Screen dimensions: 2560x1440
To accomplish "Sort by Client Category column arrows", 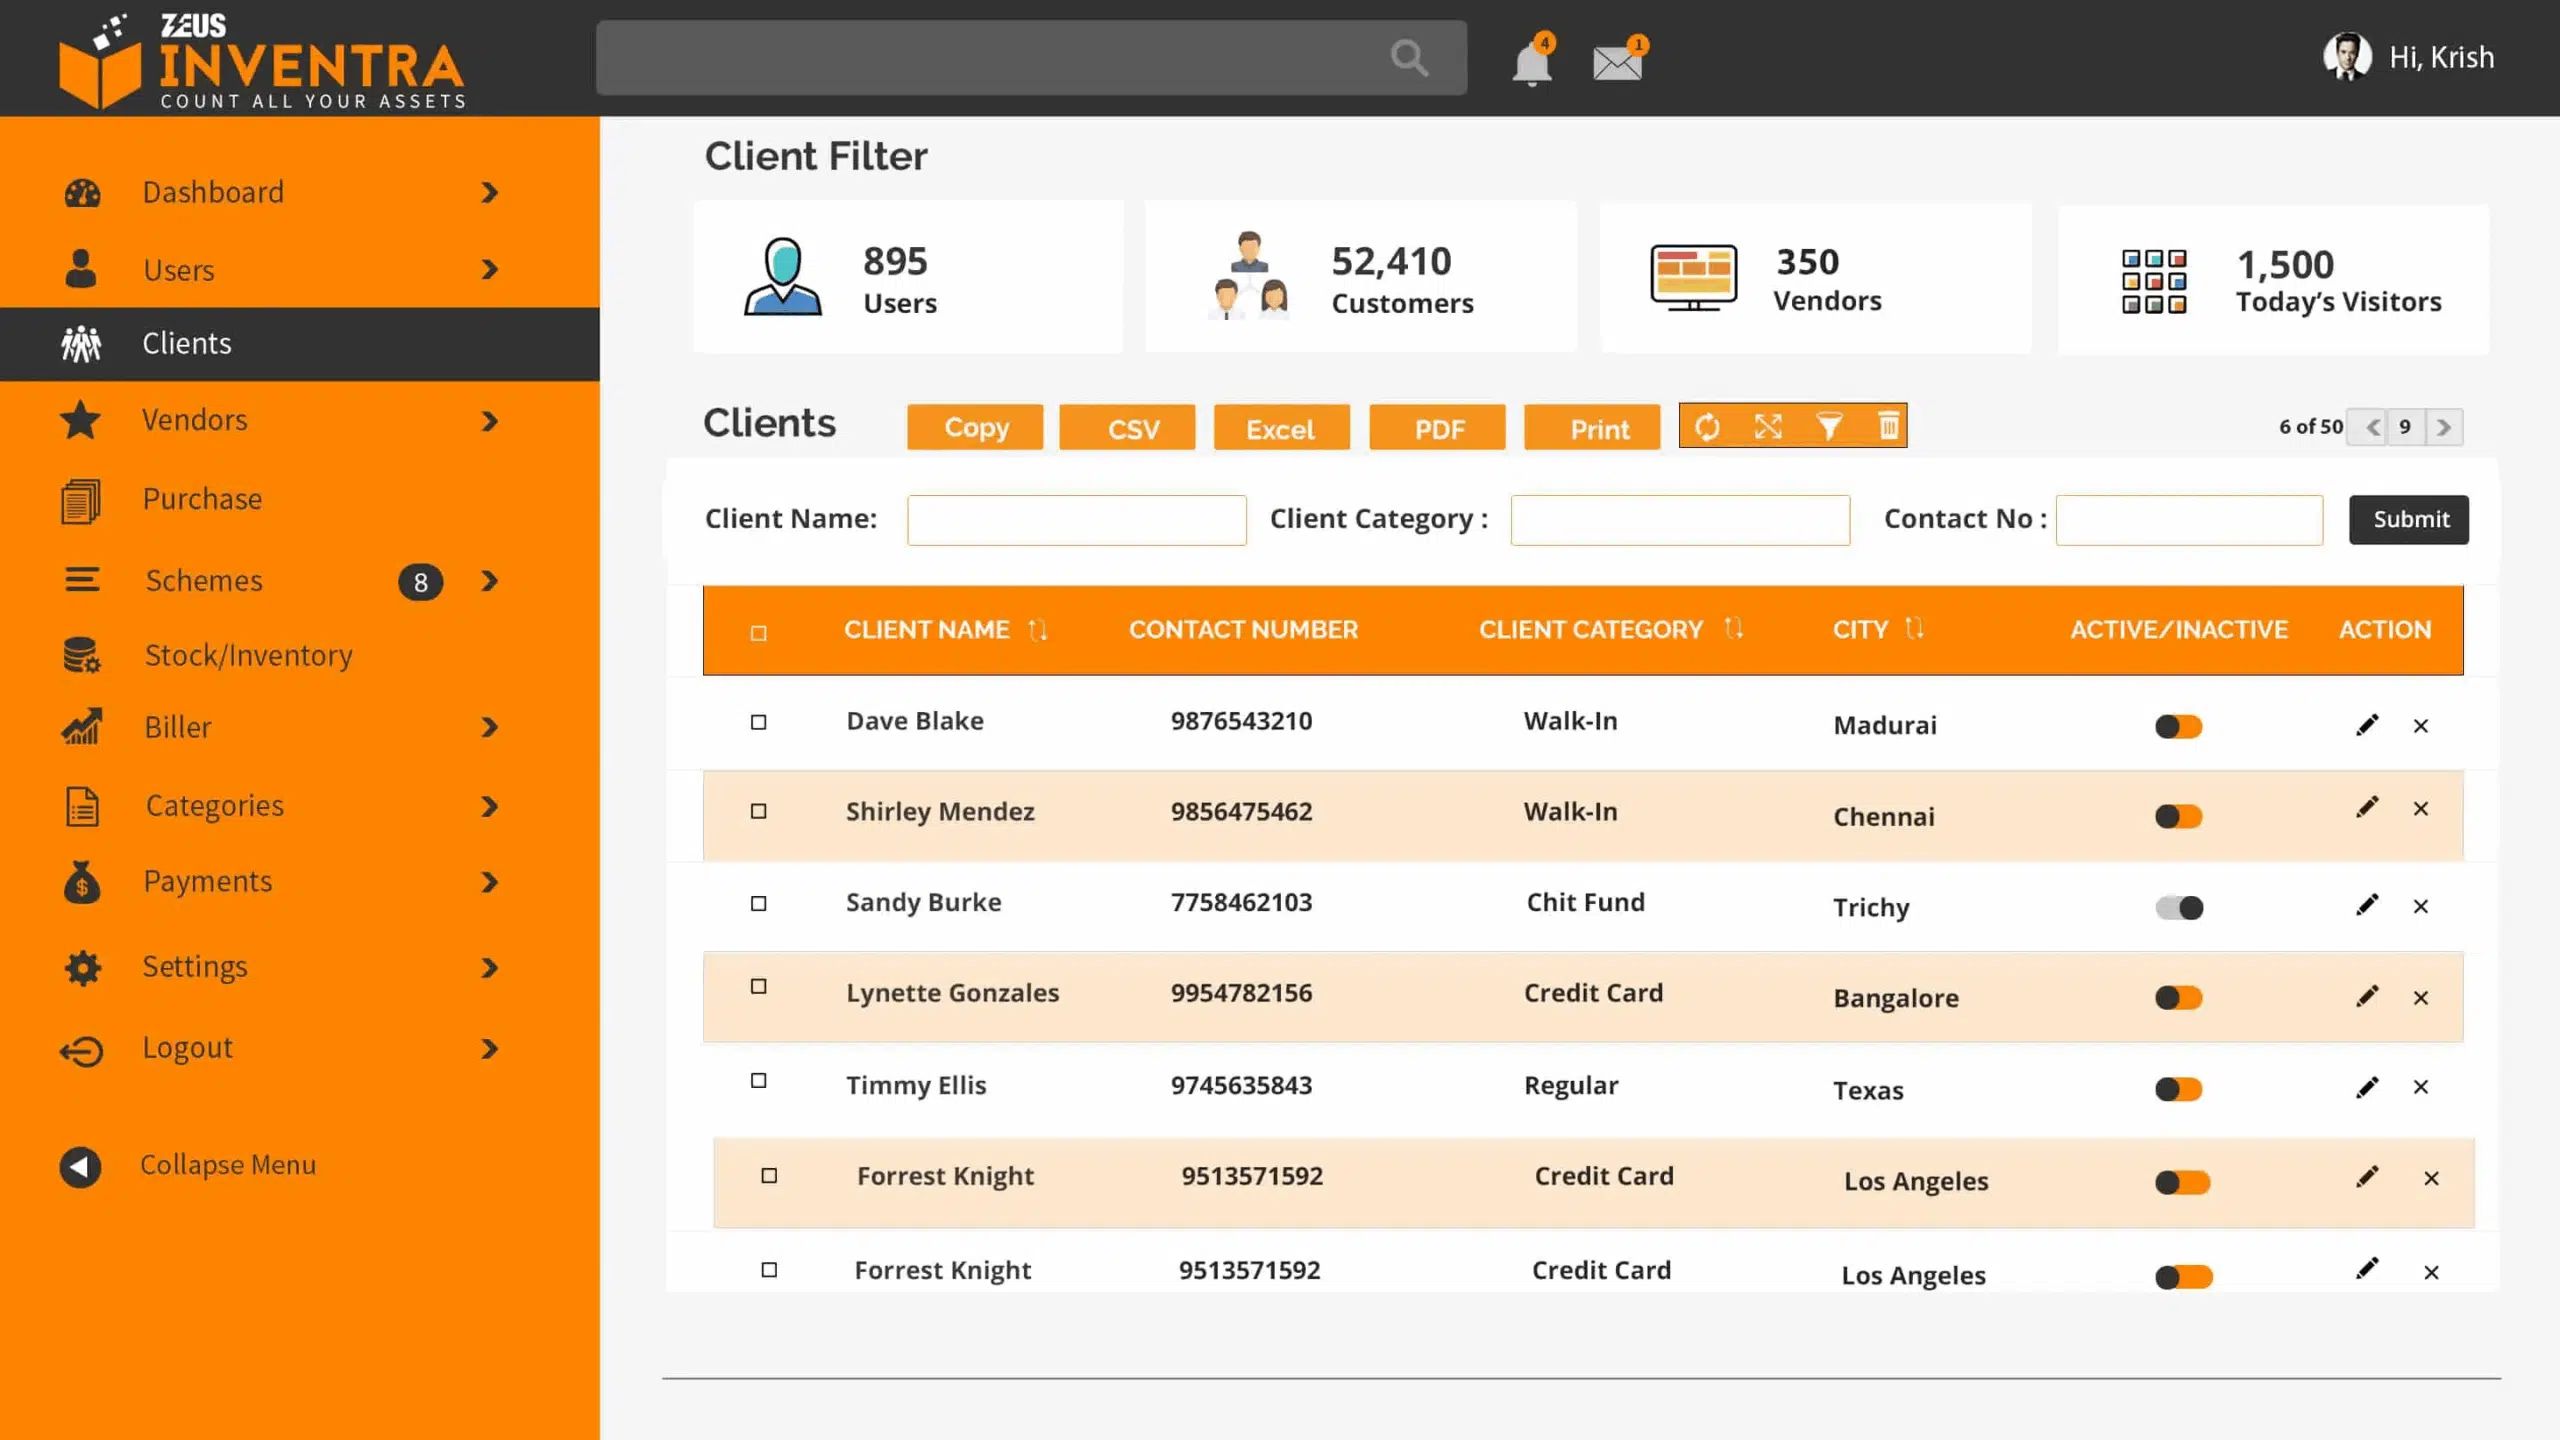I will [x=1734, y=628].
